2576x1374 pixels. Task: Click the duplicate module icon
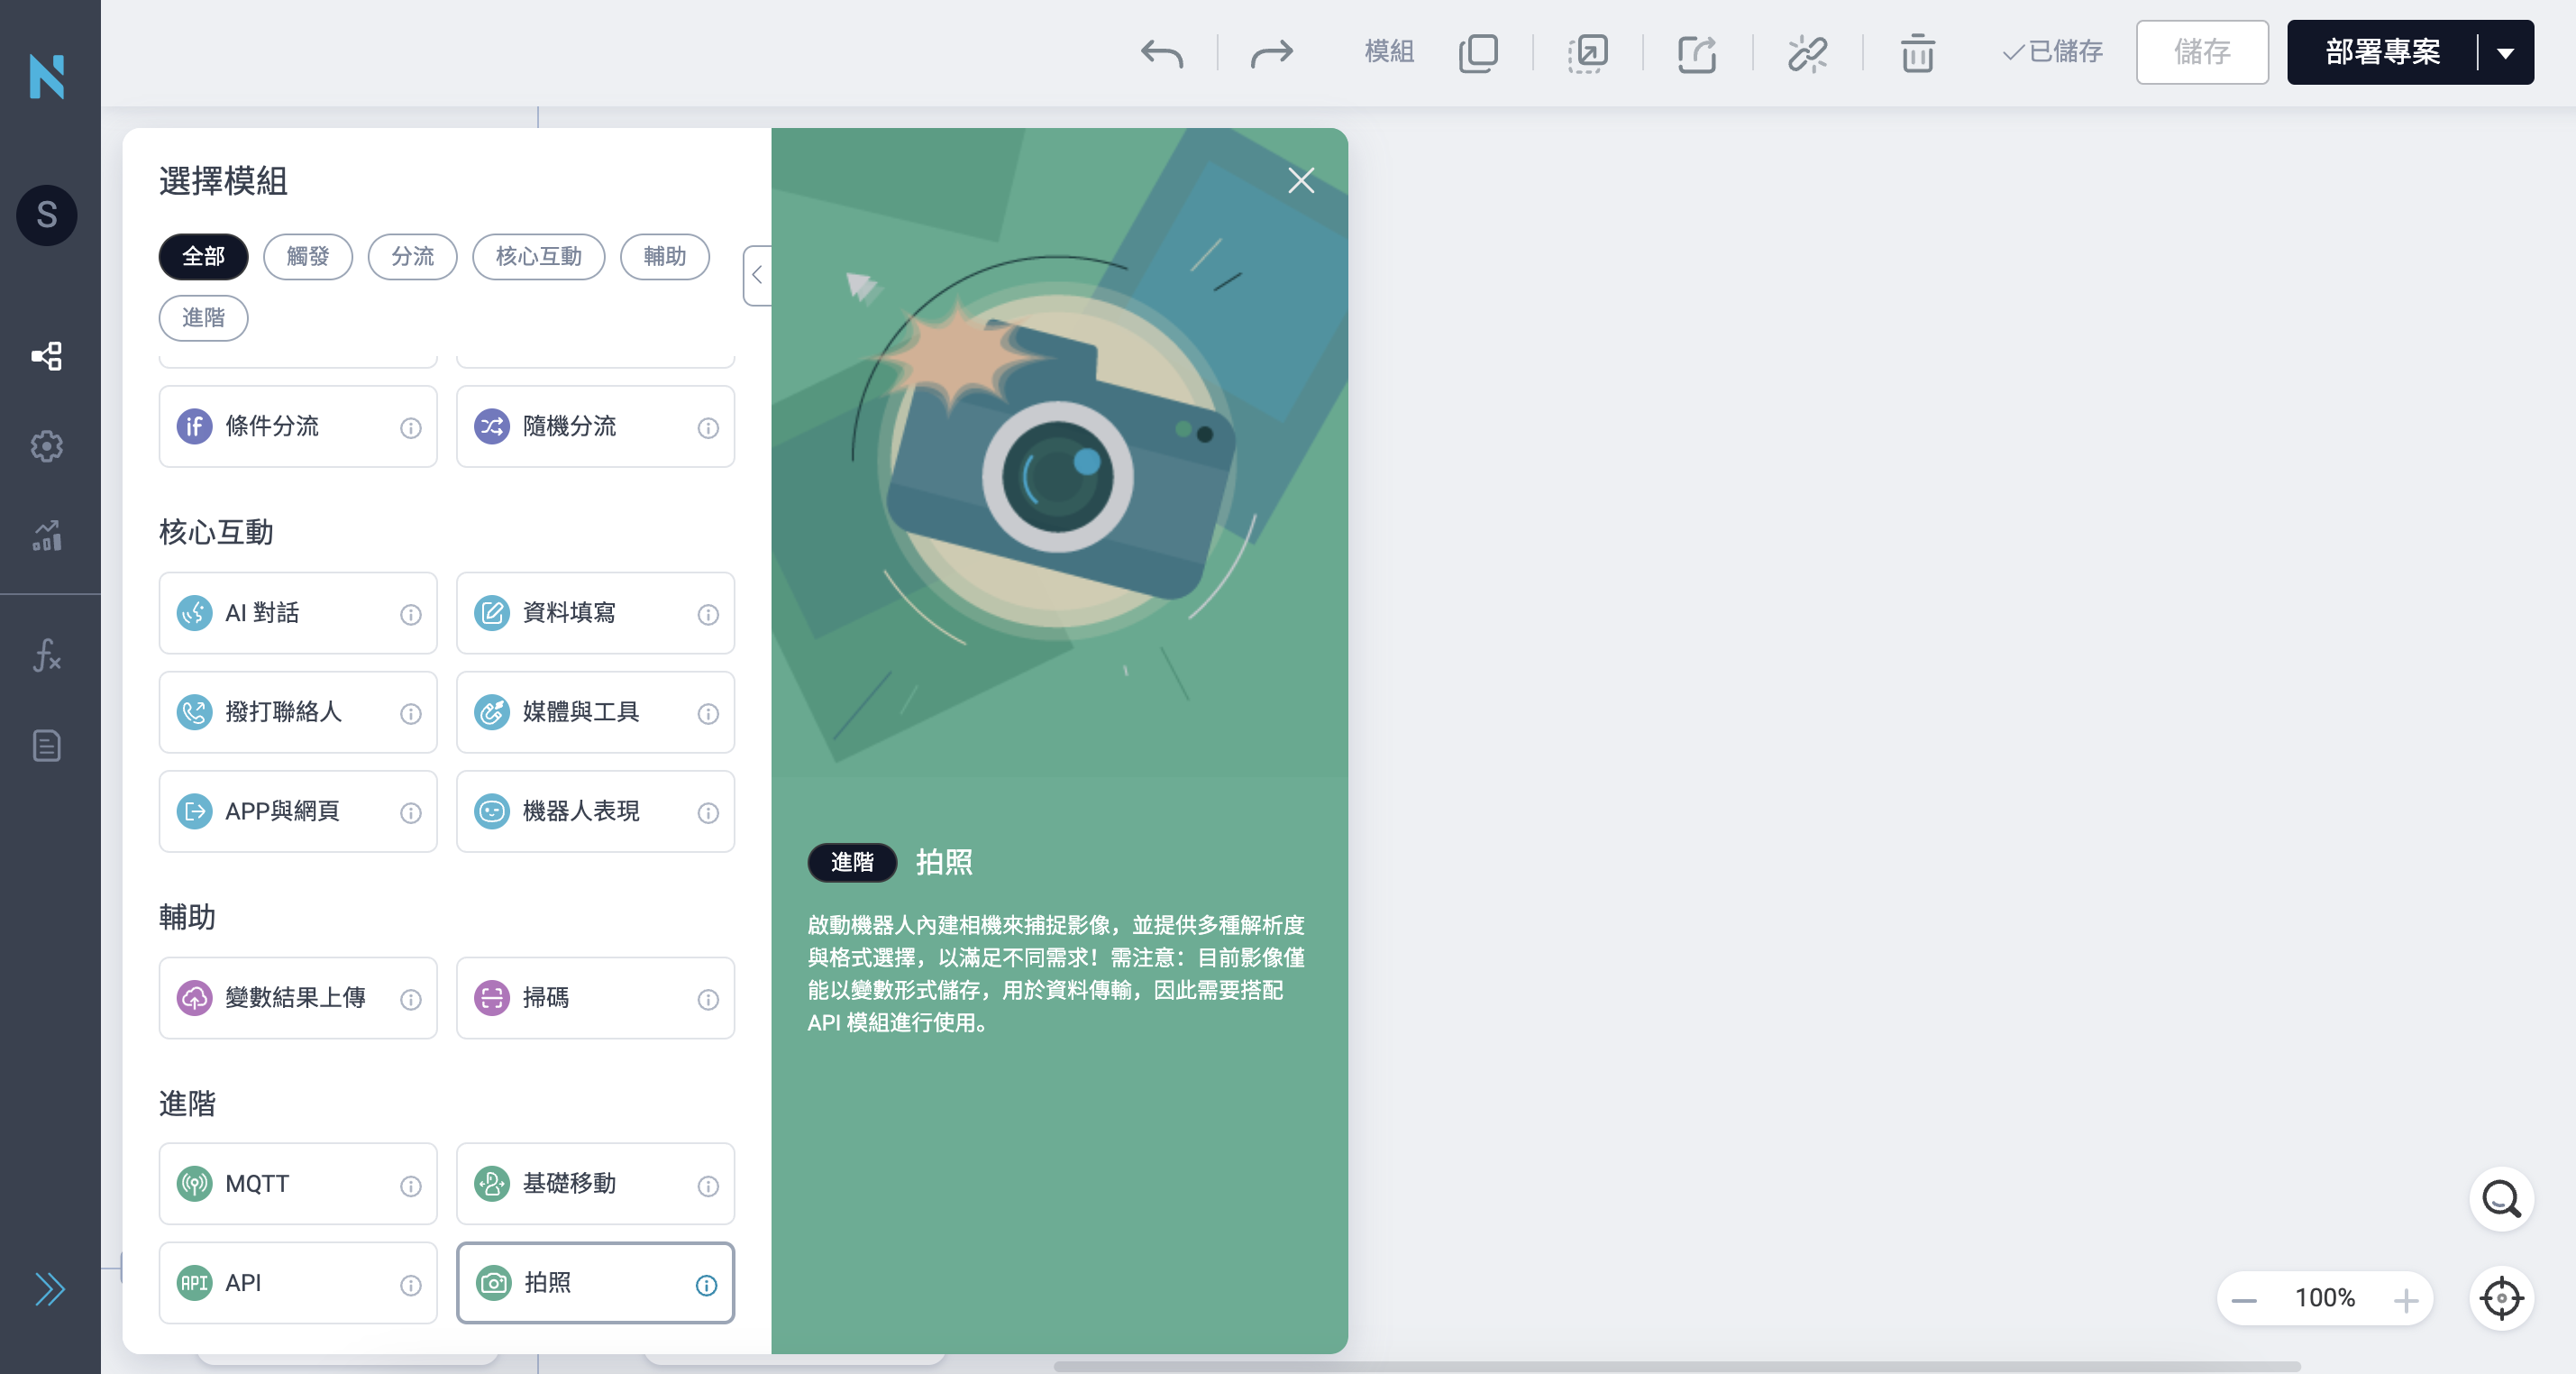pyautogui.click(x=1478, y=52)
